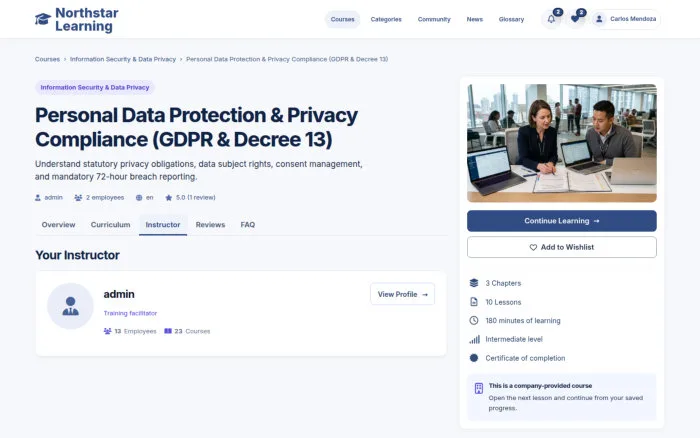Click the star rating icon
This screenshot has height=438, width=700.
click(168, 198)
